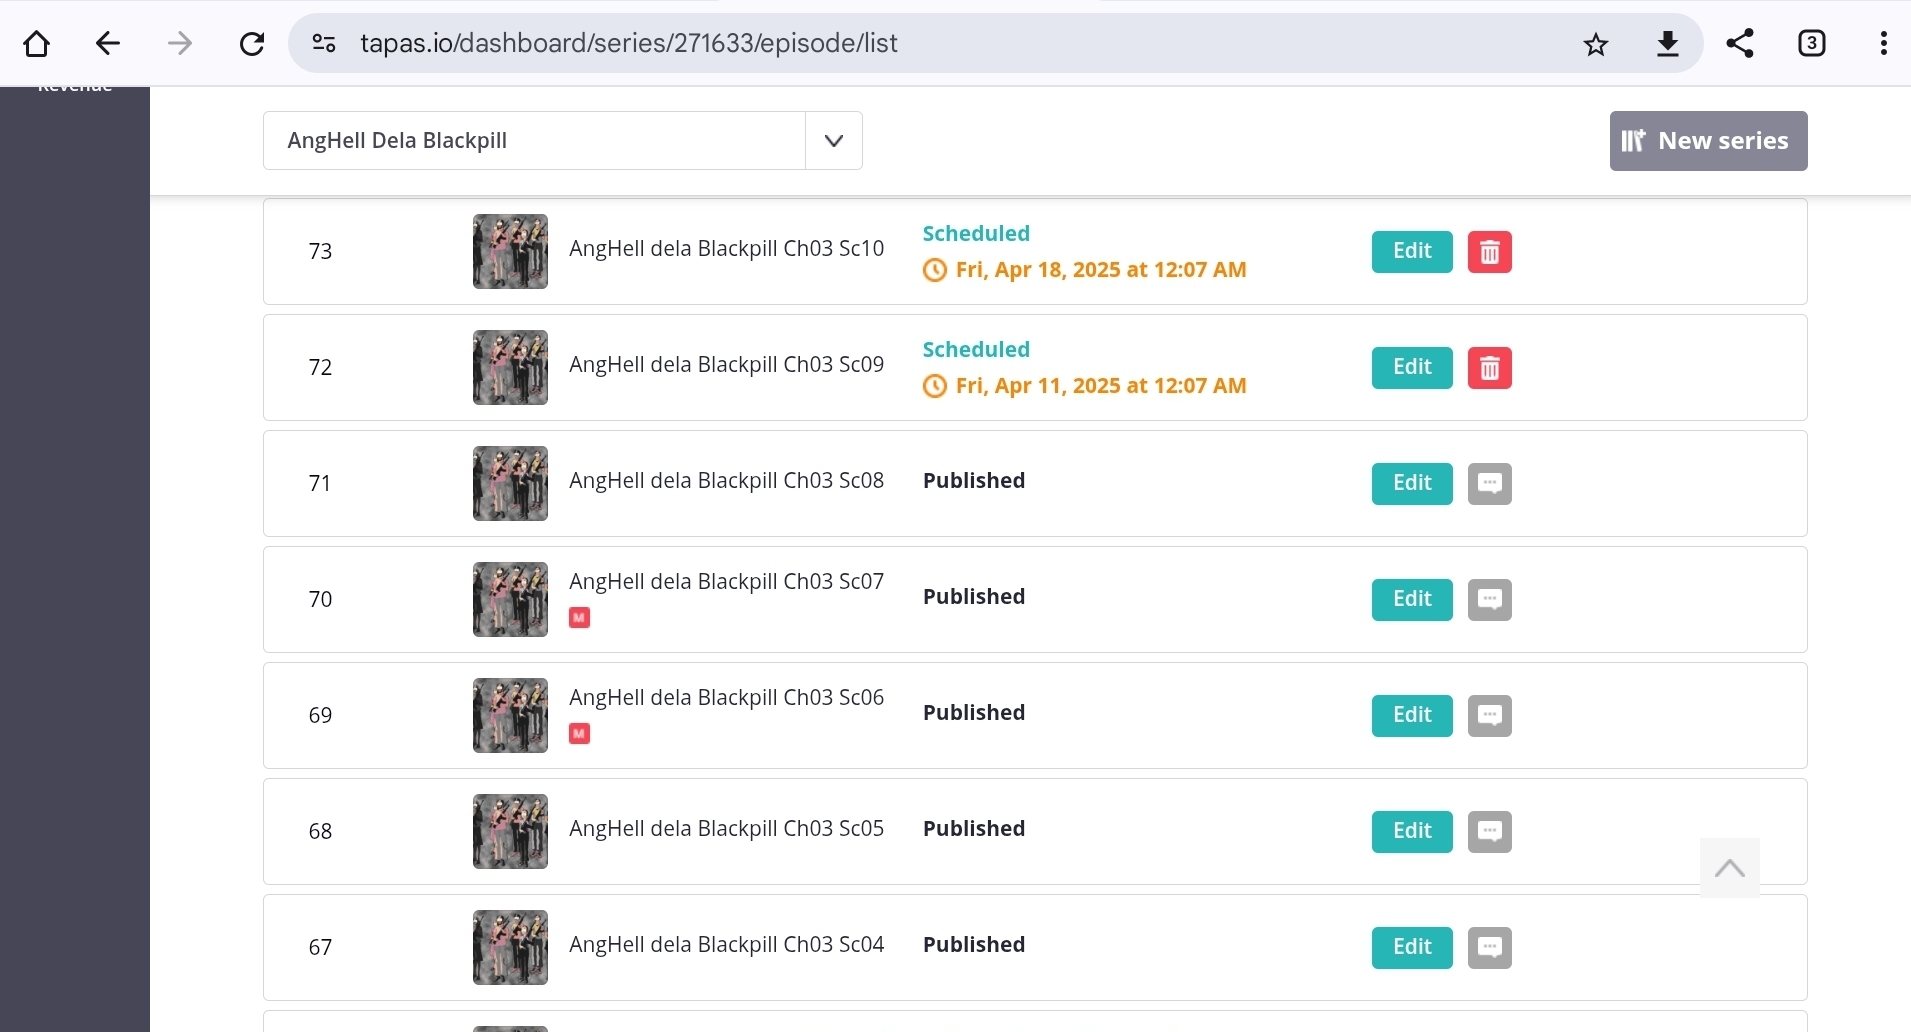Go to browser home page
The image size is (1911, 1032).
click(x=37, y=44)
